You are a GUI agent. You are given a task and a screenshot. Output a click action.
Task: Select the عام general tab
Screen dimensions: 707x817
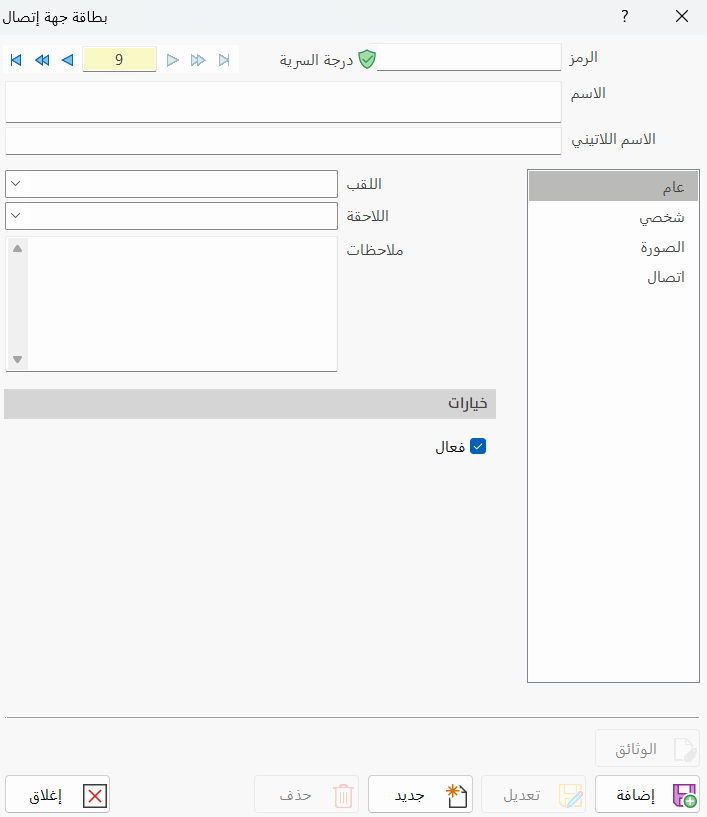coord(613,187)
